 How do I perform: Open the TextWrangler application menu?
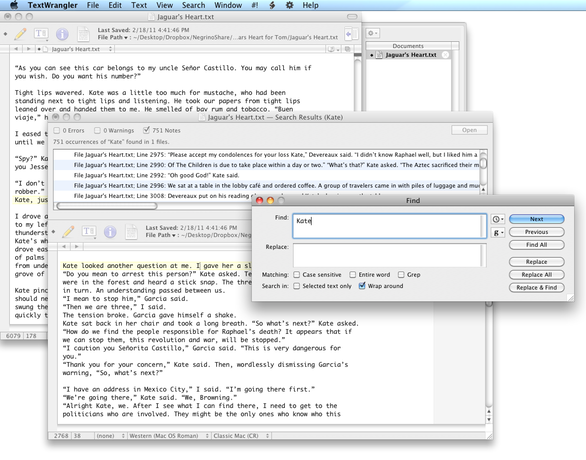tap(53, 5)
